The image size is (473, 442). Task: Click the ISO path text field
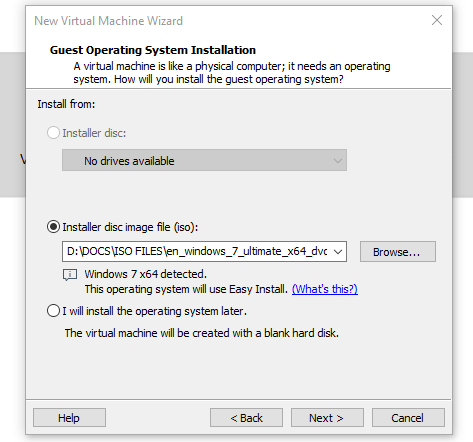click(x=197, y=251)
